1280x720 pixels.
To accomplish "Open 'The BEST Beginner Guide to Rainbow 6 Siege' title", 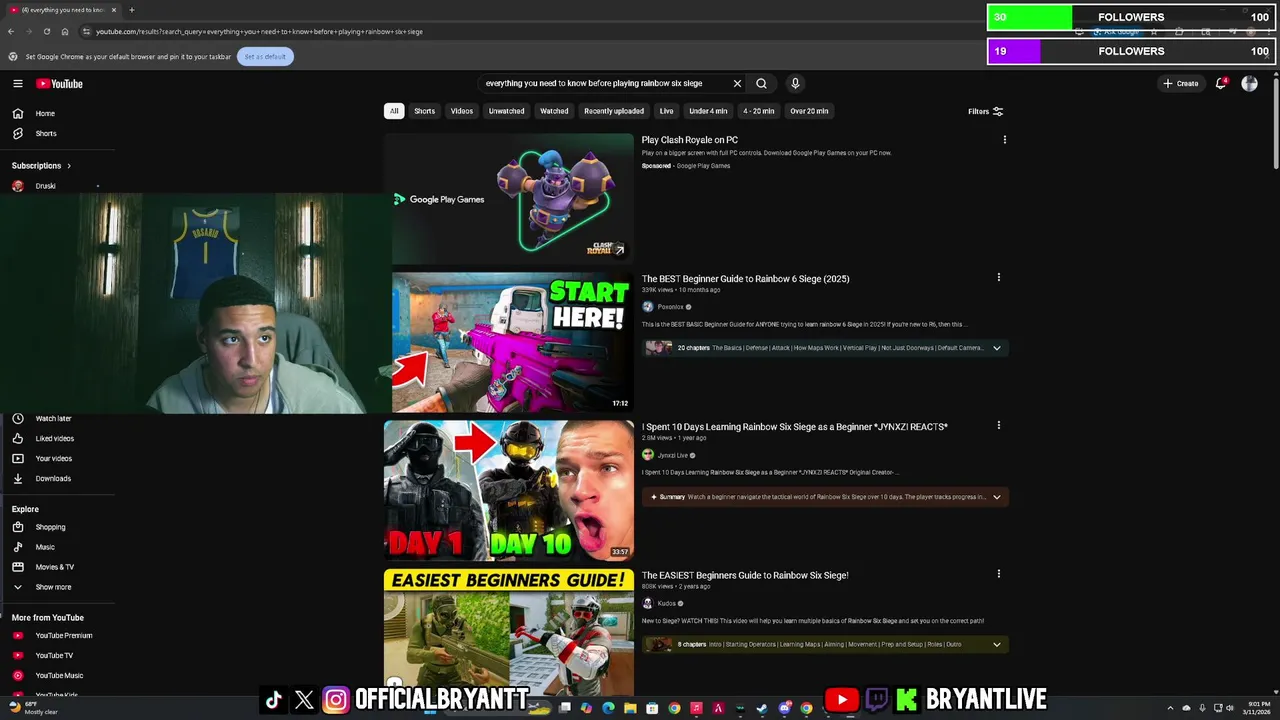I will pos(745,279).
